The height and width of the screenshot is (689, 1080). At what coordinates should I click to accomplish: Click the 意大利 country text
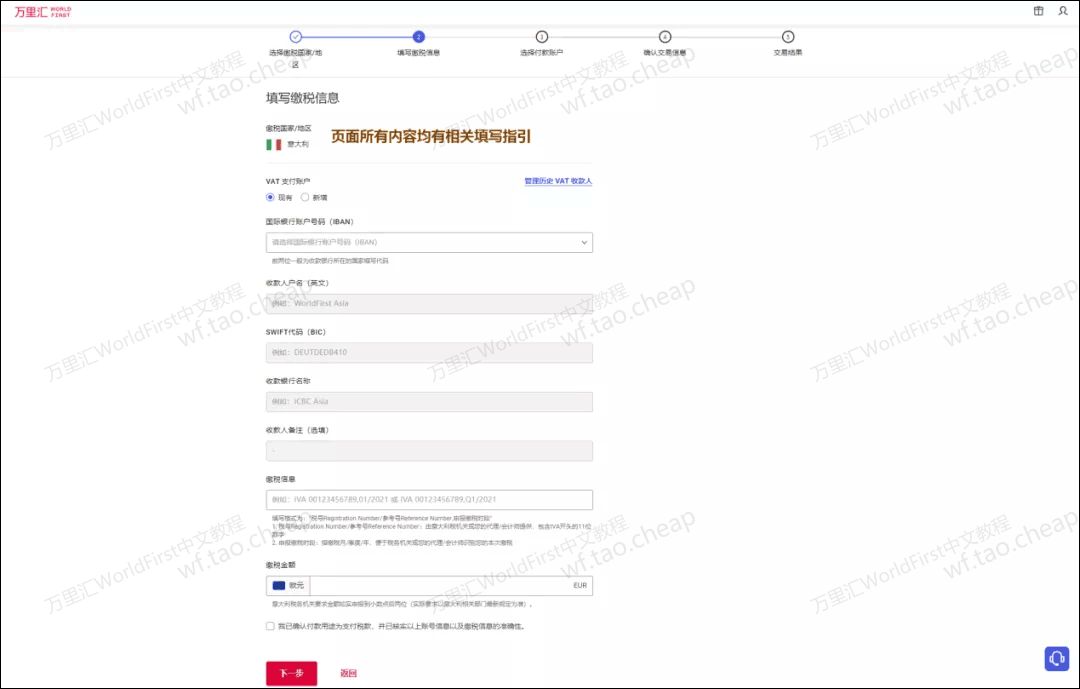(x=298, y=145)
